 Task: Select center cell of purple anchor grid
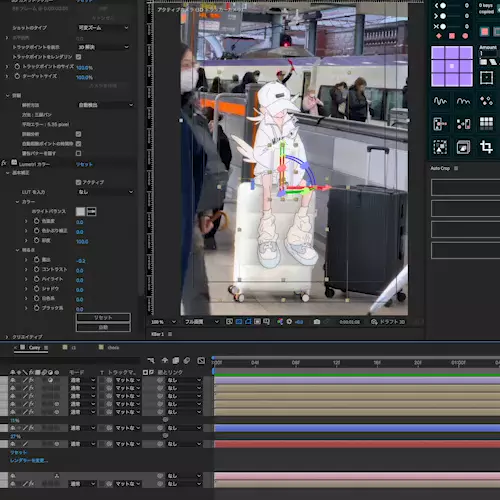click(452, 66)
